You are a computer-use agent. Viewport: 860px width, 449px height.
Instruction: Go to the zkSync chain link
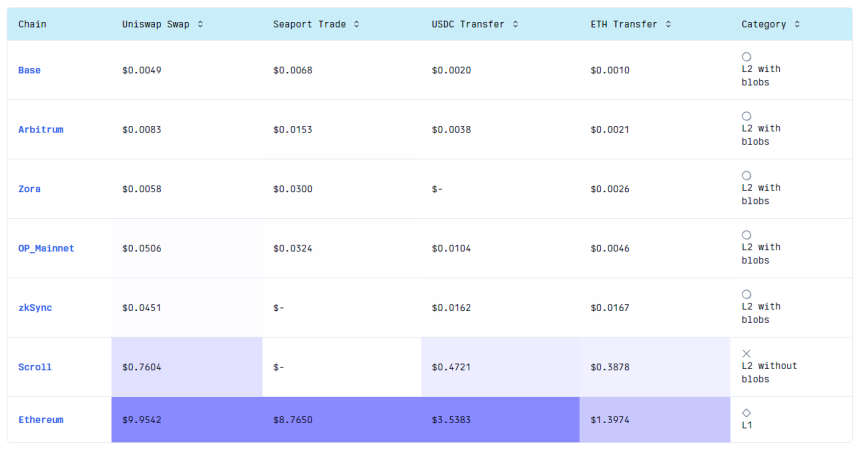[35, 307]
